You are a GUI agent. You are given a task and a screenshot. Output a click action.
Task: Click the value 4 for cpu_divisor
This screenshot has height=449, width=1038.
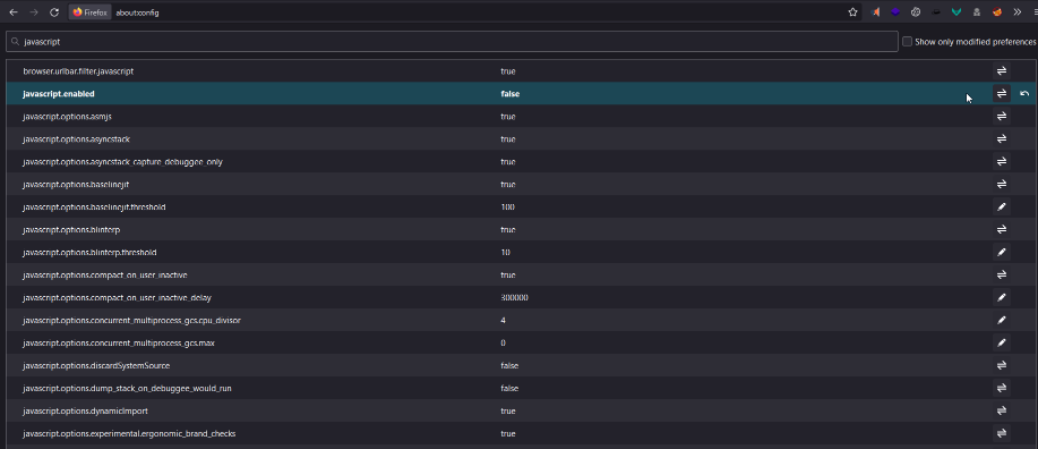[x=503, y=321]
